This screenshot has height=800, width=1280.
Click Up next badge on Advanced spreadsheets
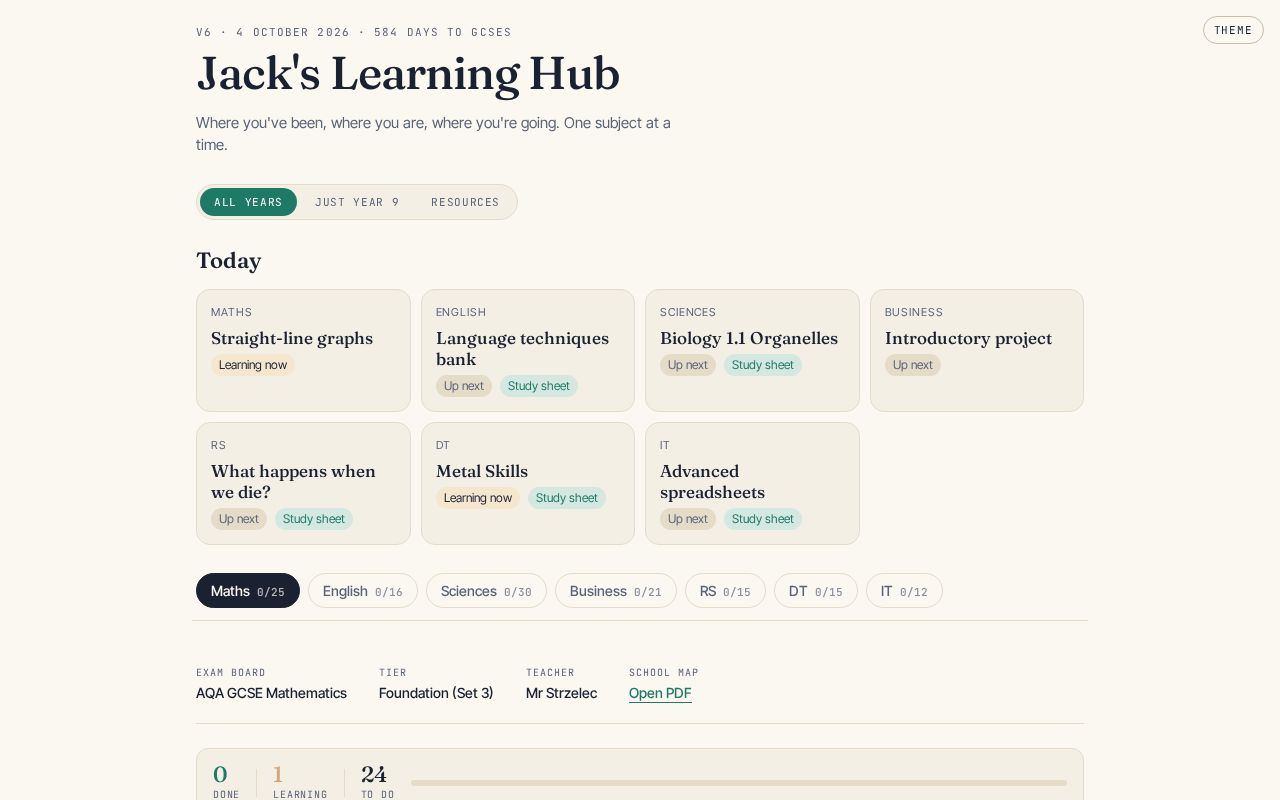688,519
